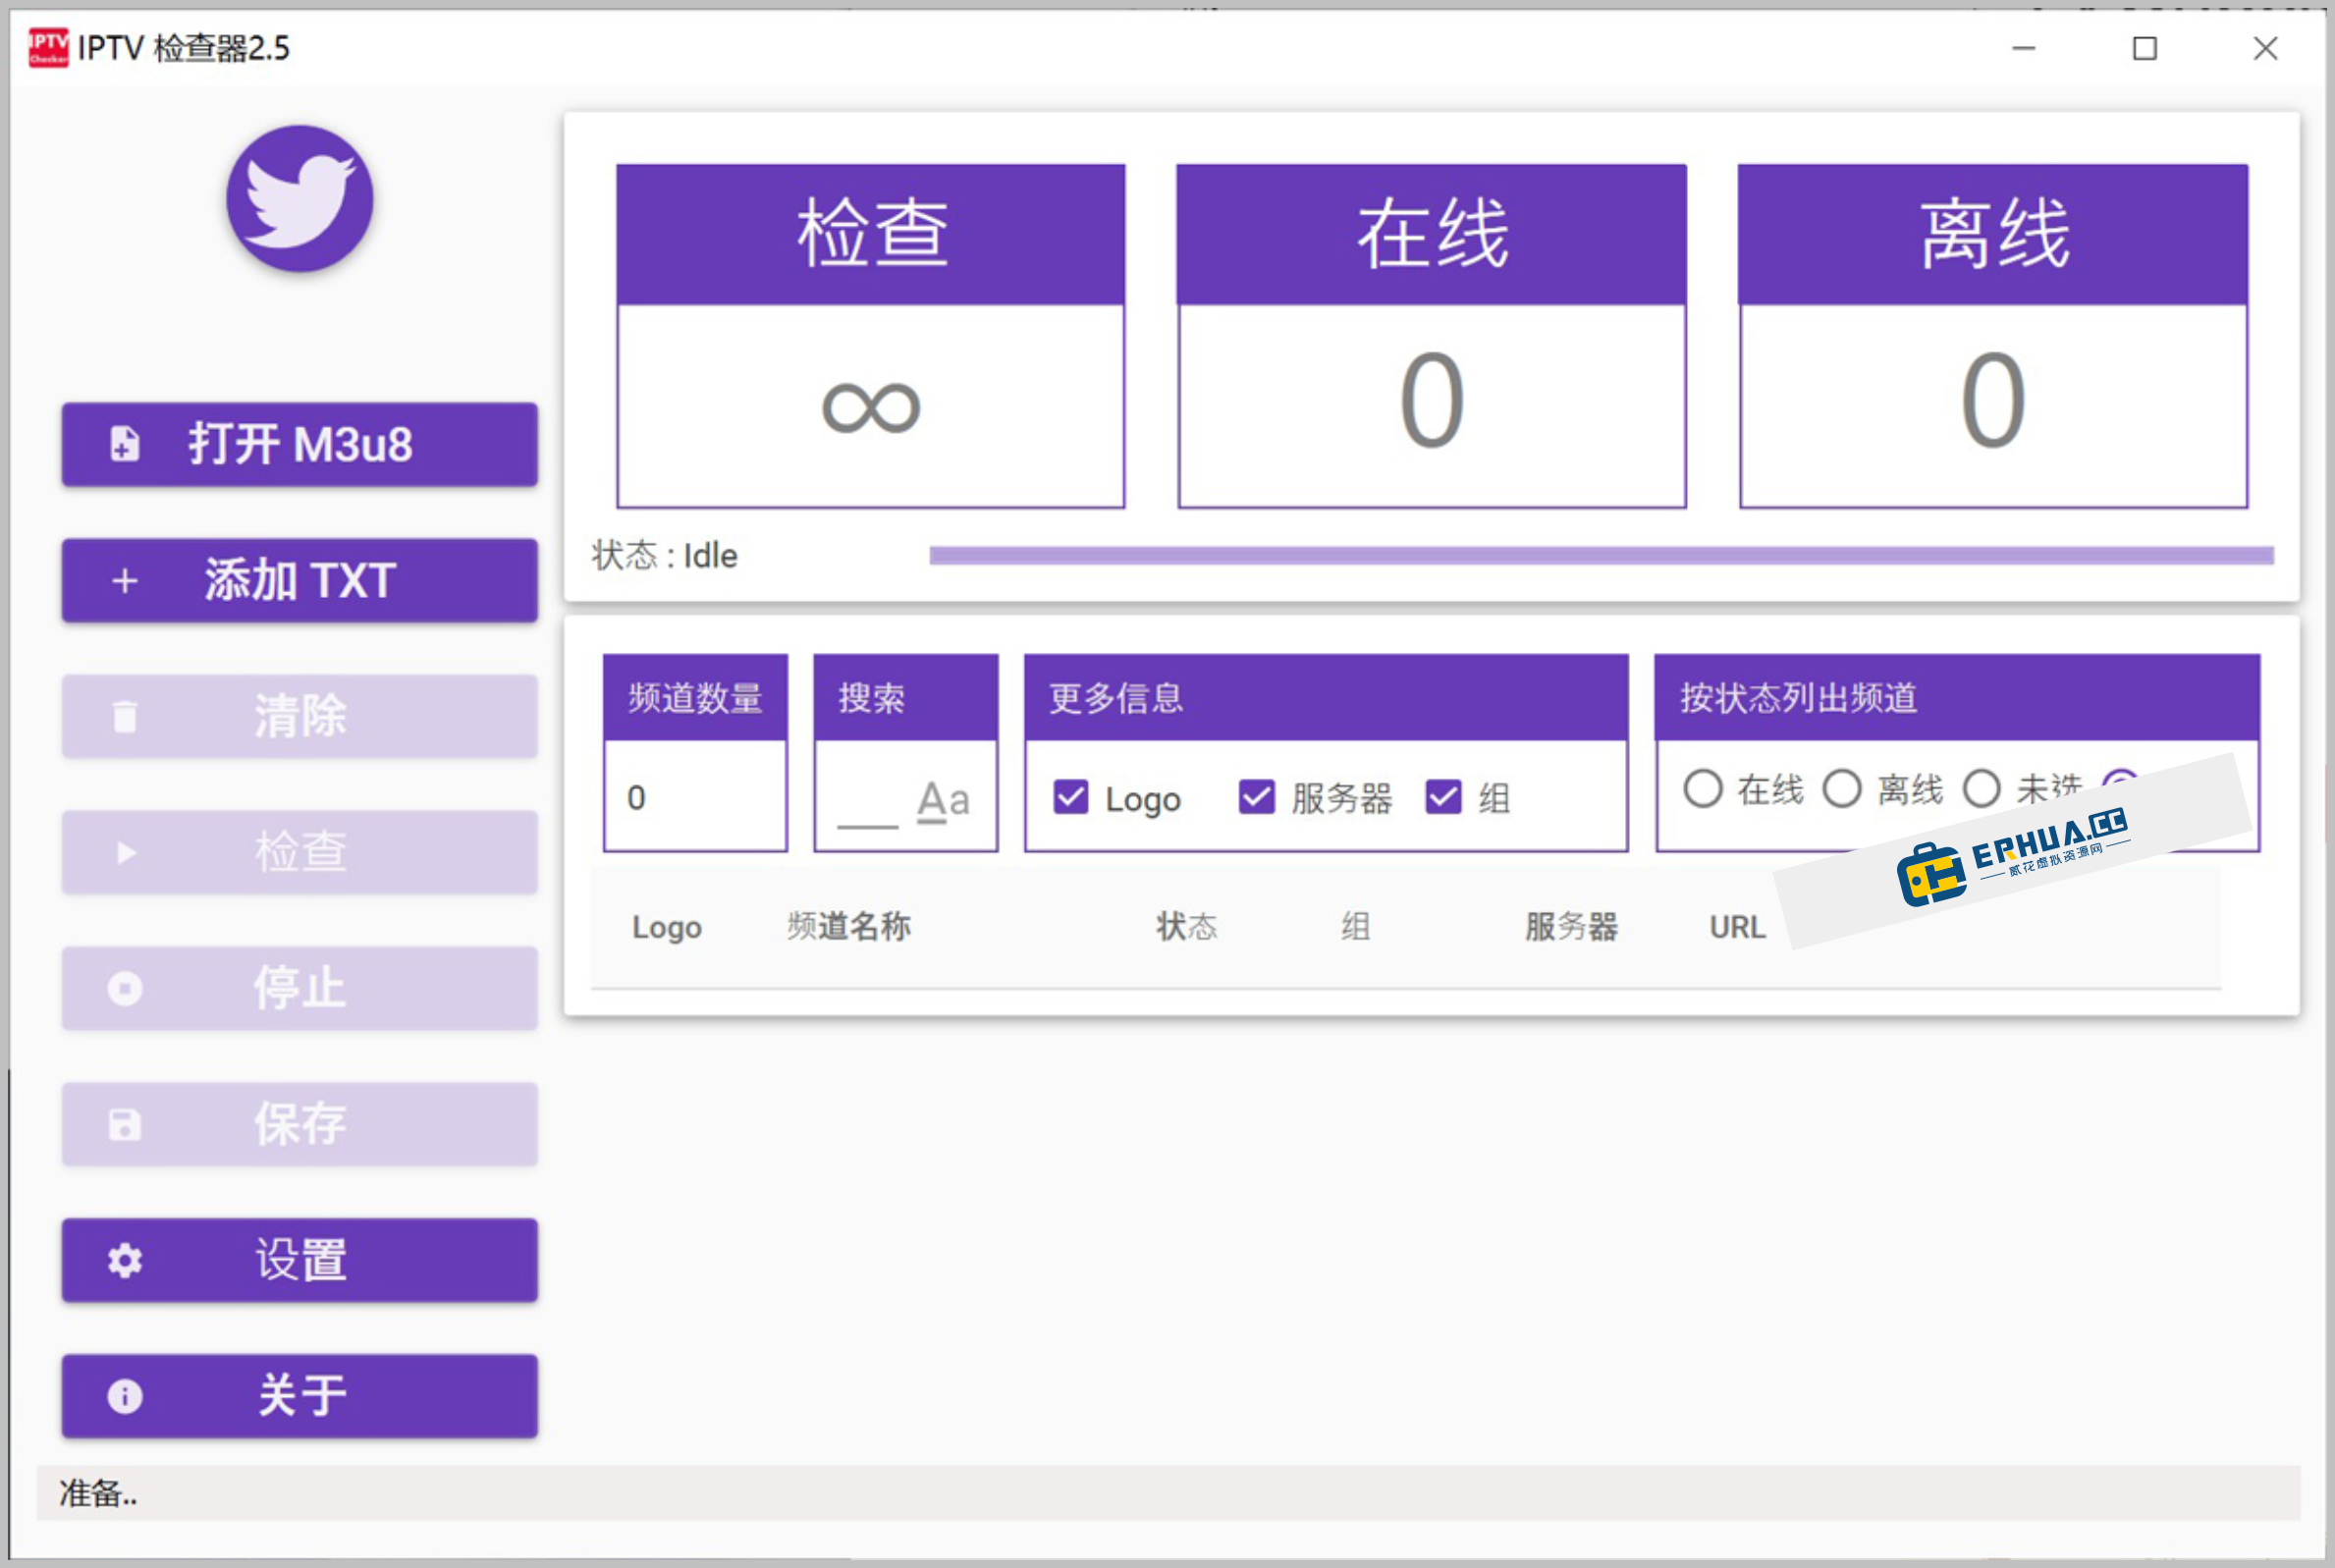Uncheck the 组 checkbox

pos(1443,797)
